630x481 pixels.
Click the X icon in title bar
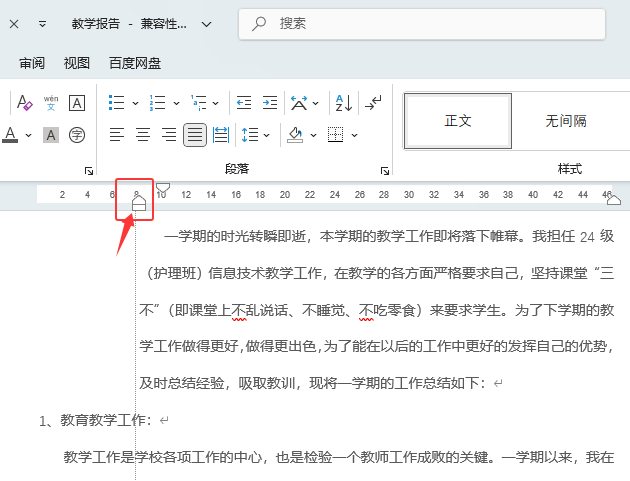(x=14, y=24)
